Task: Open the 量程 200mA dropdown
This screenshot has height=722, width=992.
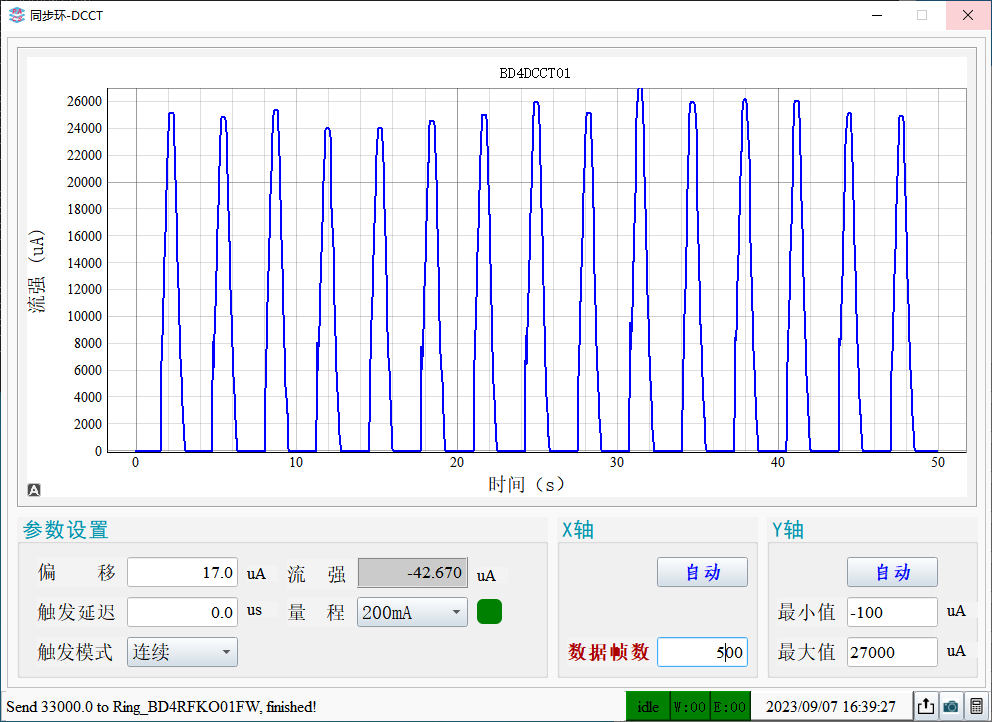Action: 412,612
